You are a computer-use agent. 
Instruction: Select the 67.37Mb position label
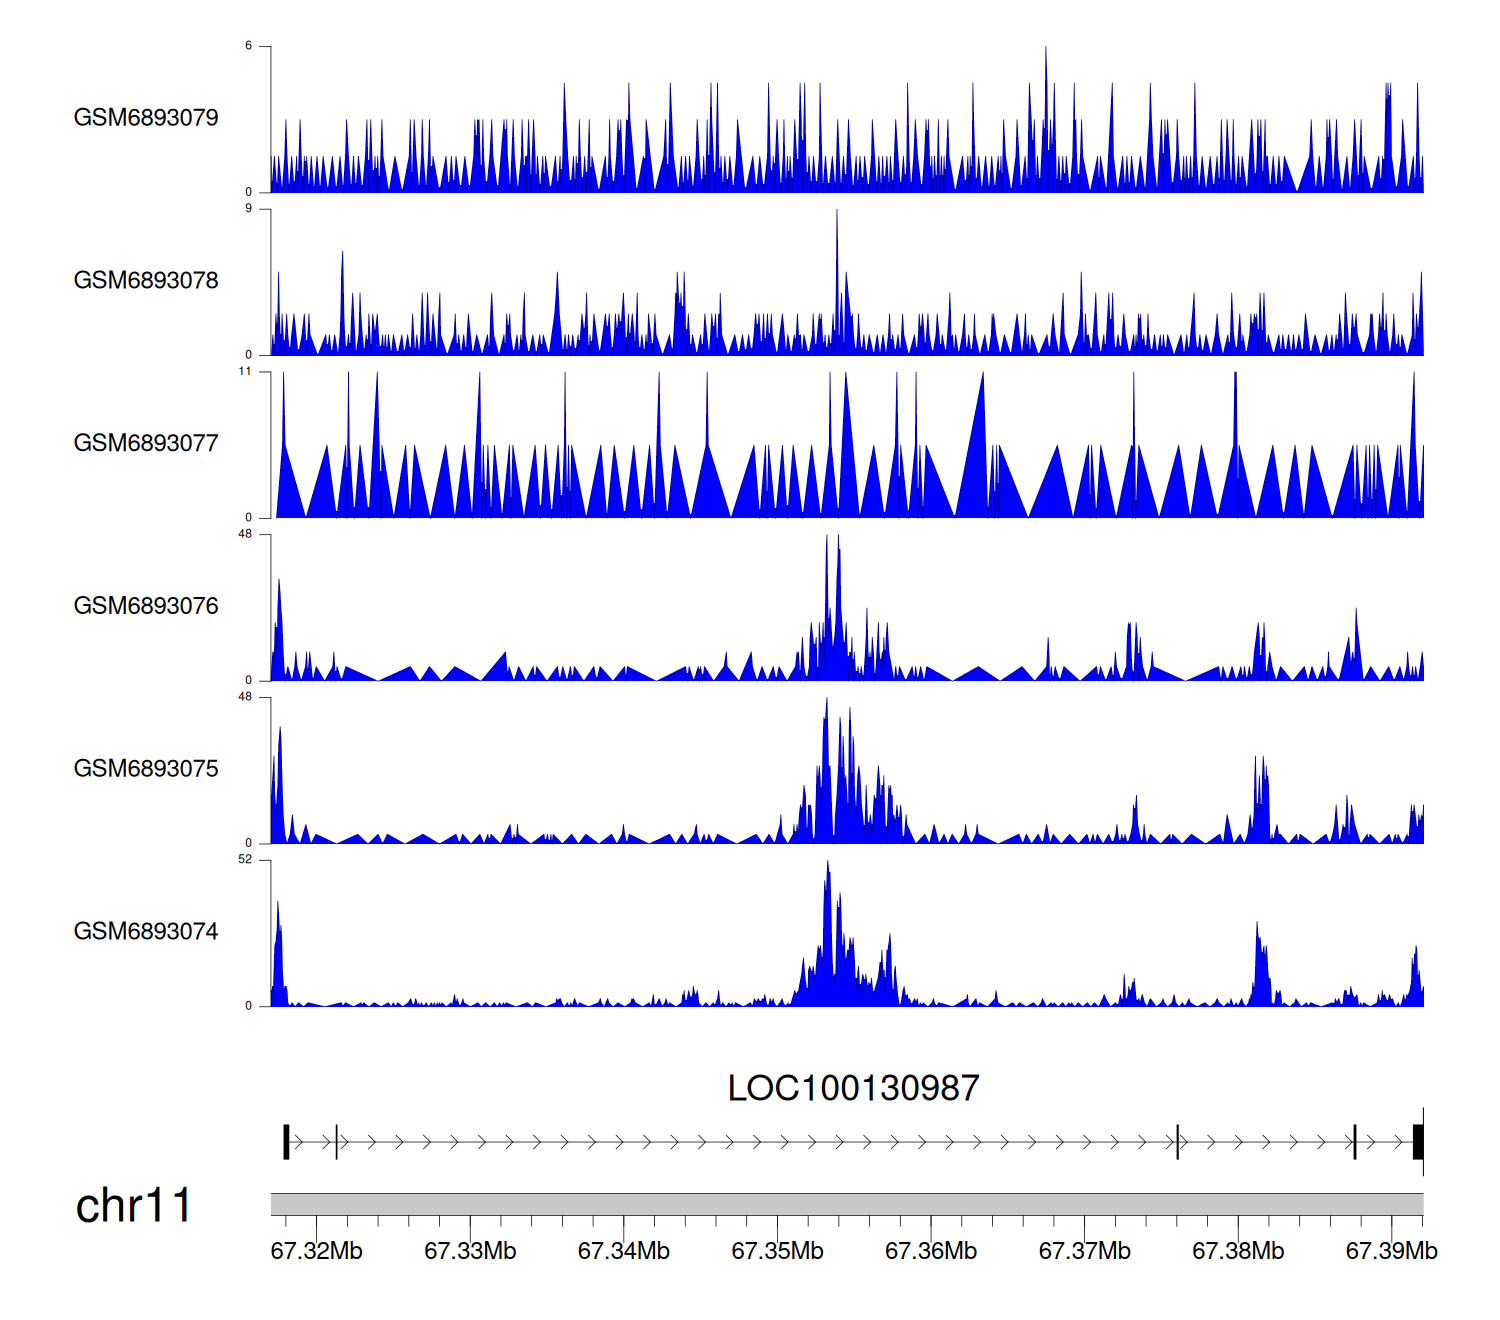pyautogui.click(x=1084, y=1251)
